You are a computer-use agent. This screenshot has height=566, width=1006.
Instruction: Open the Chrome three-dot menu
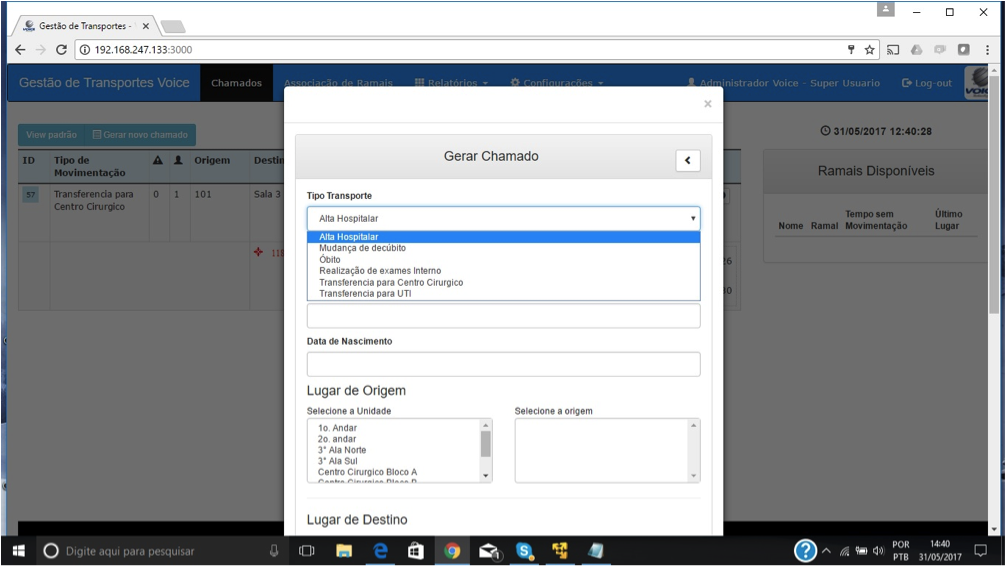(x=986, y=49)
